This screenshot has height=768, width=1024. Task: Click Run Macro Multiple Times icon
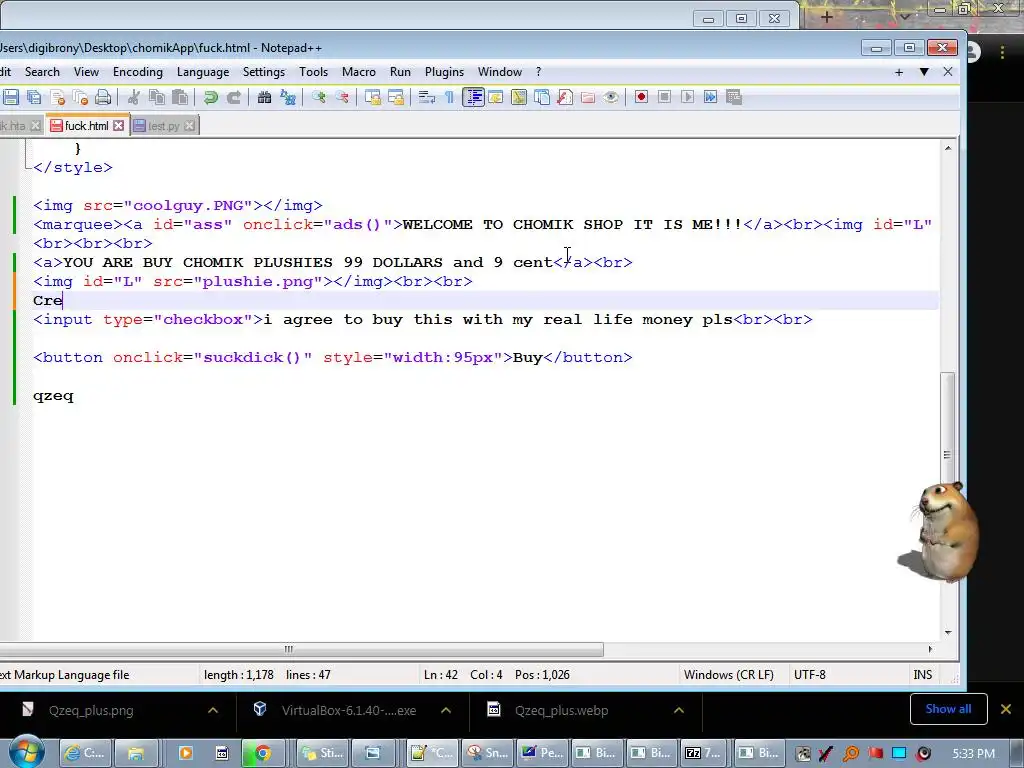(x=711, y=97)
